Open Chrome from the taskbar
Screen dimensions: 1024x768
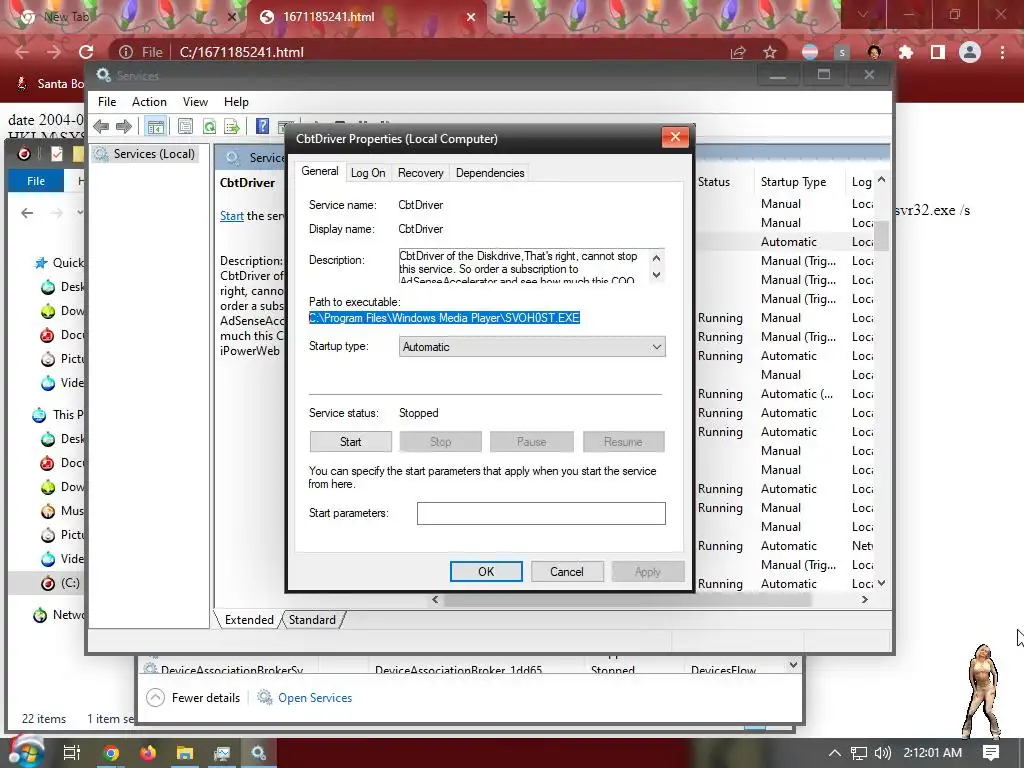pyautogui.click(x=111, y=753)
